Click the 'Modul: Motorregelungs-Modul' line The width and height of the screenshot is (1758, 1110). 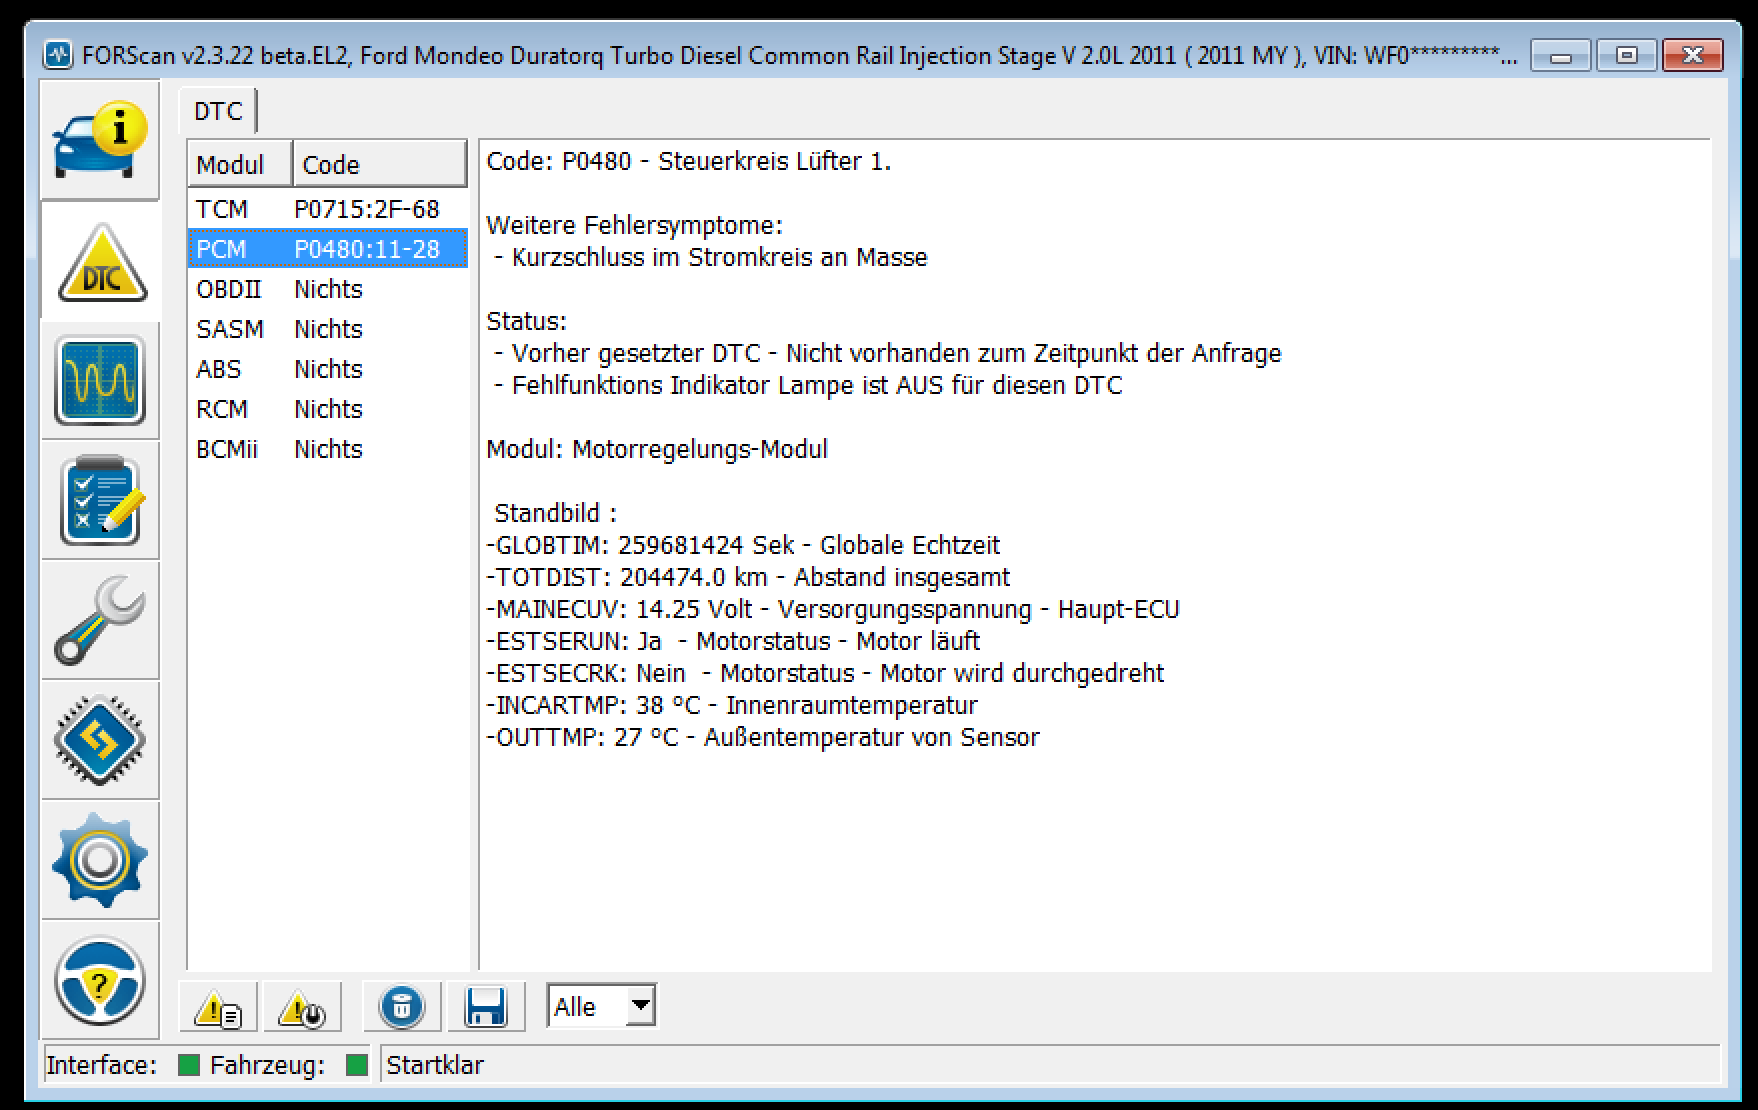coord(657,449)
